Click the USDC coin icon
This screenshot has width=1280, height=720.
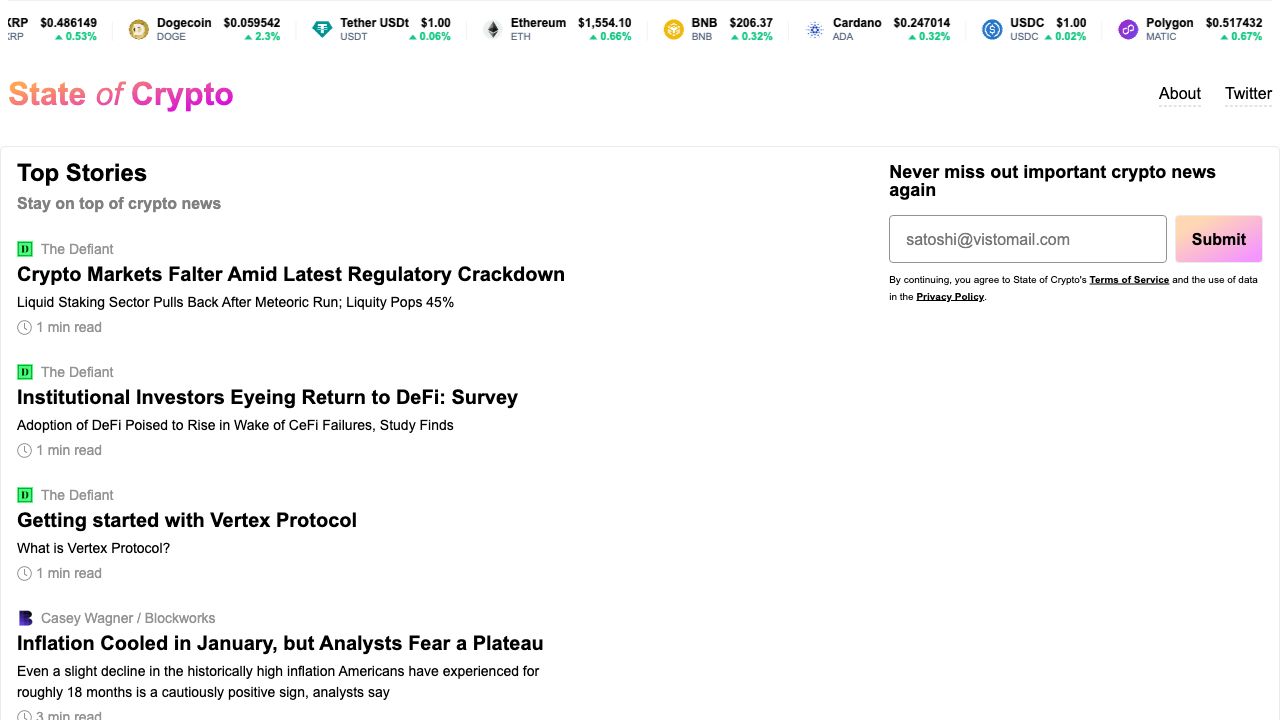992,30
